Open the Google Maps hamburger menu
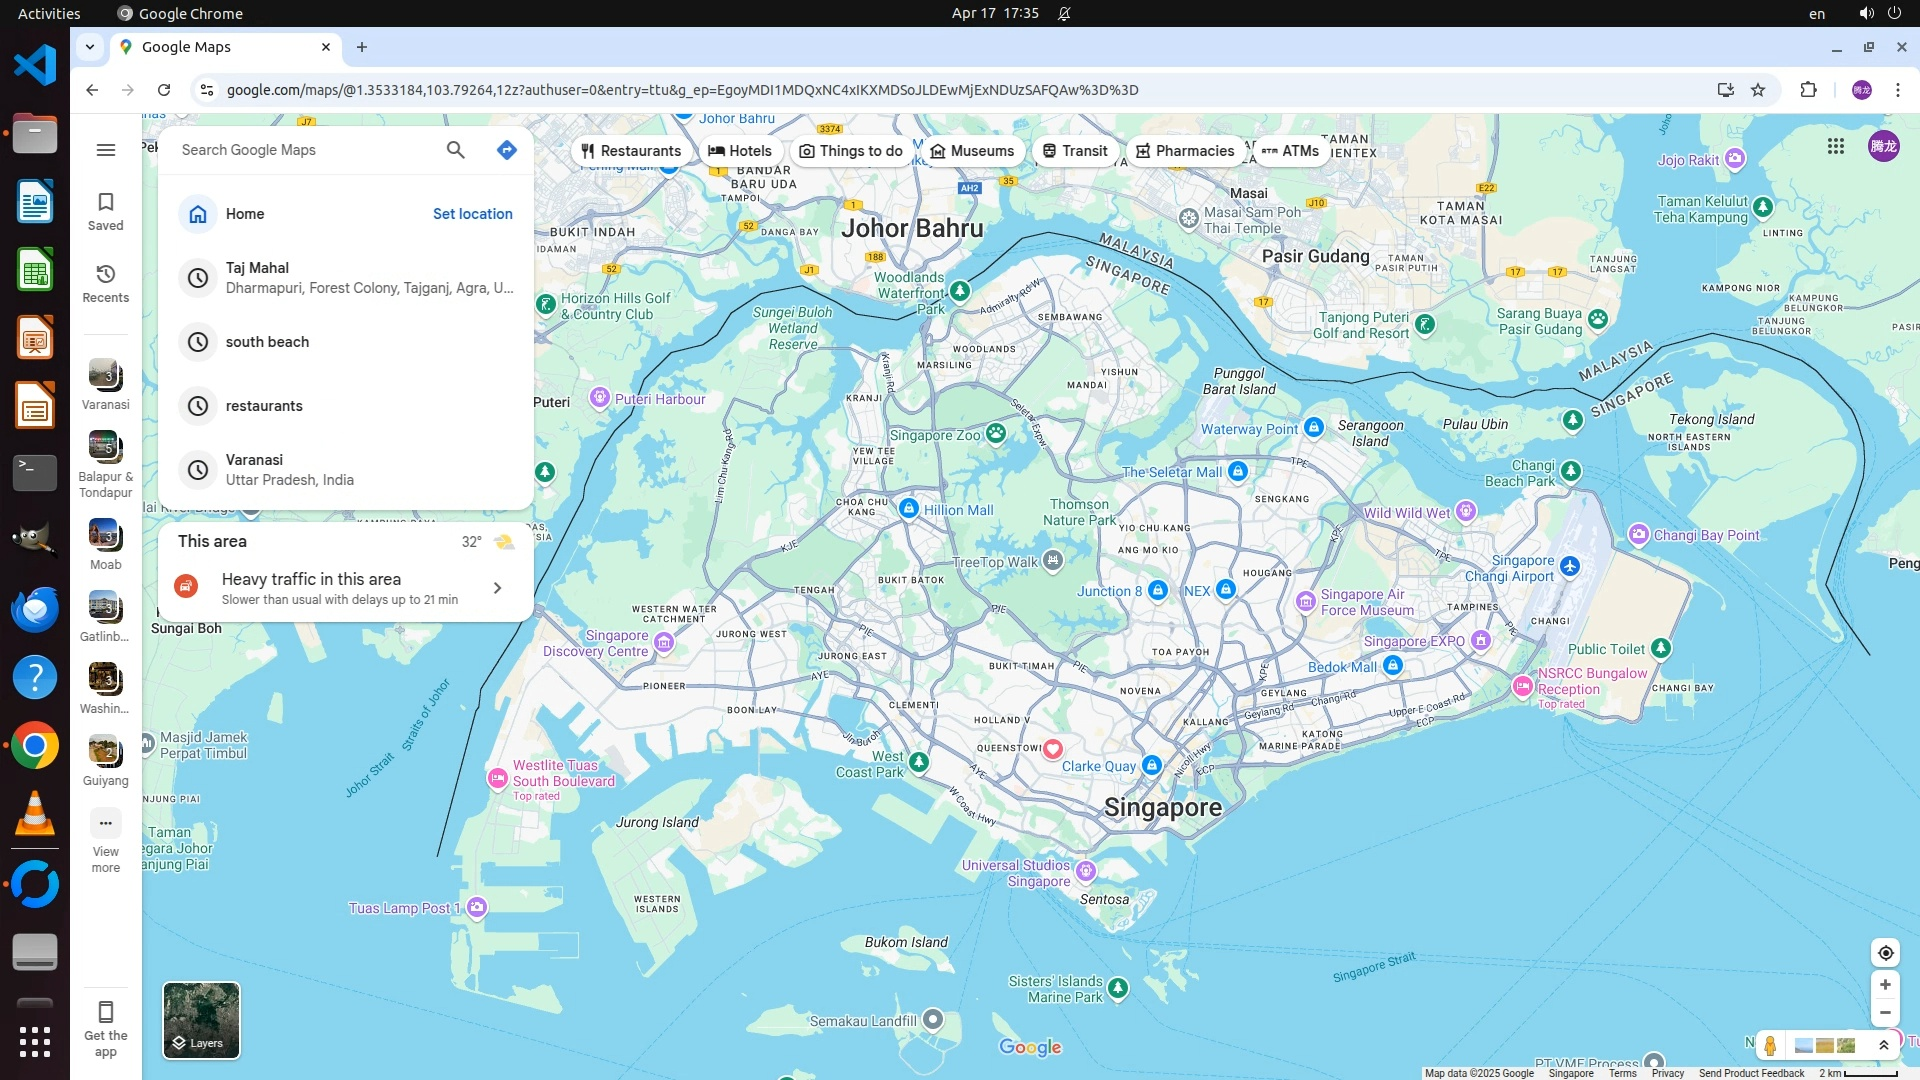The width and height of the screenshot is (1920, 1080). (106, 150)
